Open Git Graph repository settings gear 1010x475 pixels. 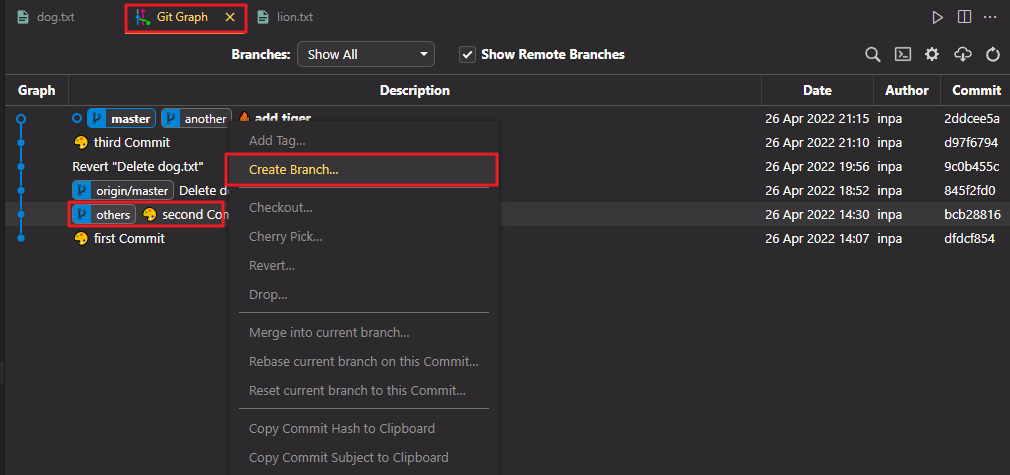click(932, 55)
